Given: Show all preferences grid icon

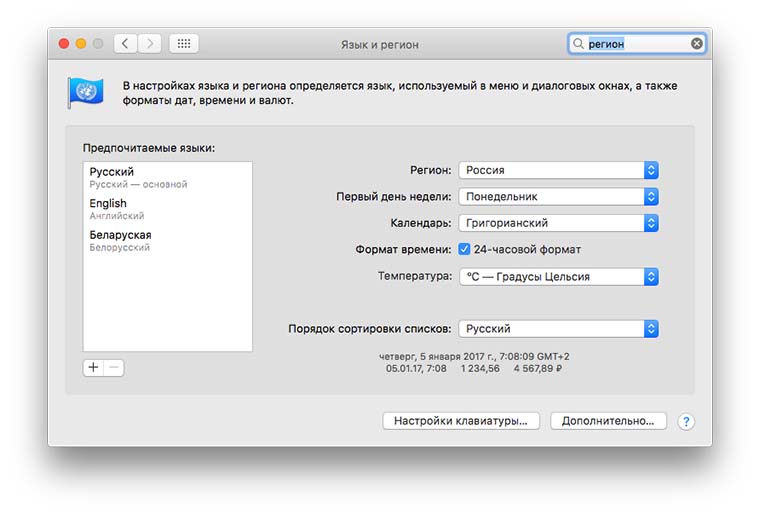Looking at the screenshot, I should [x=184, y=44].
